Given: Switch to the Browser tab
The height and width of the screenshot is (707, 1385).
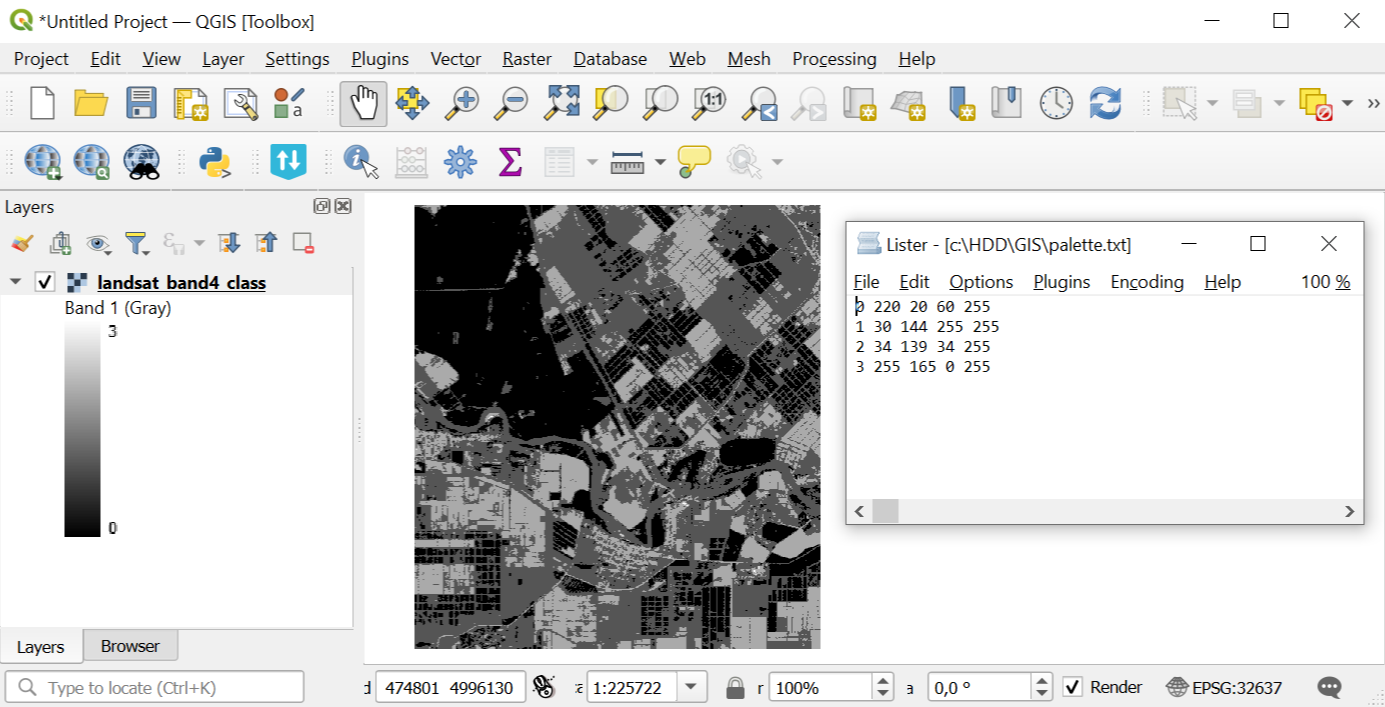Looking at the screenshot, I should point(130,646).
